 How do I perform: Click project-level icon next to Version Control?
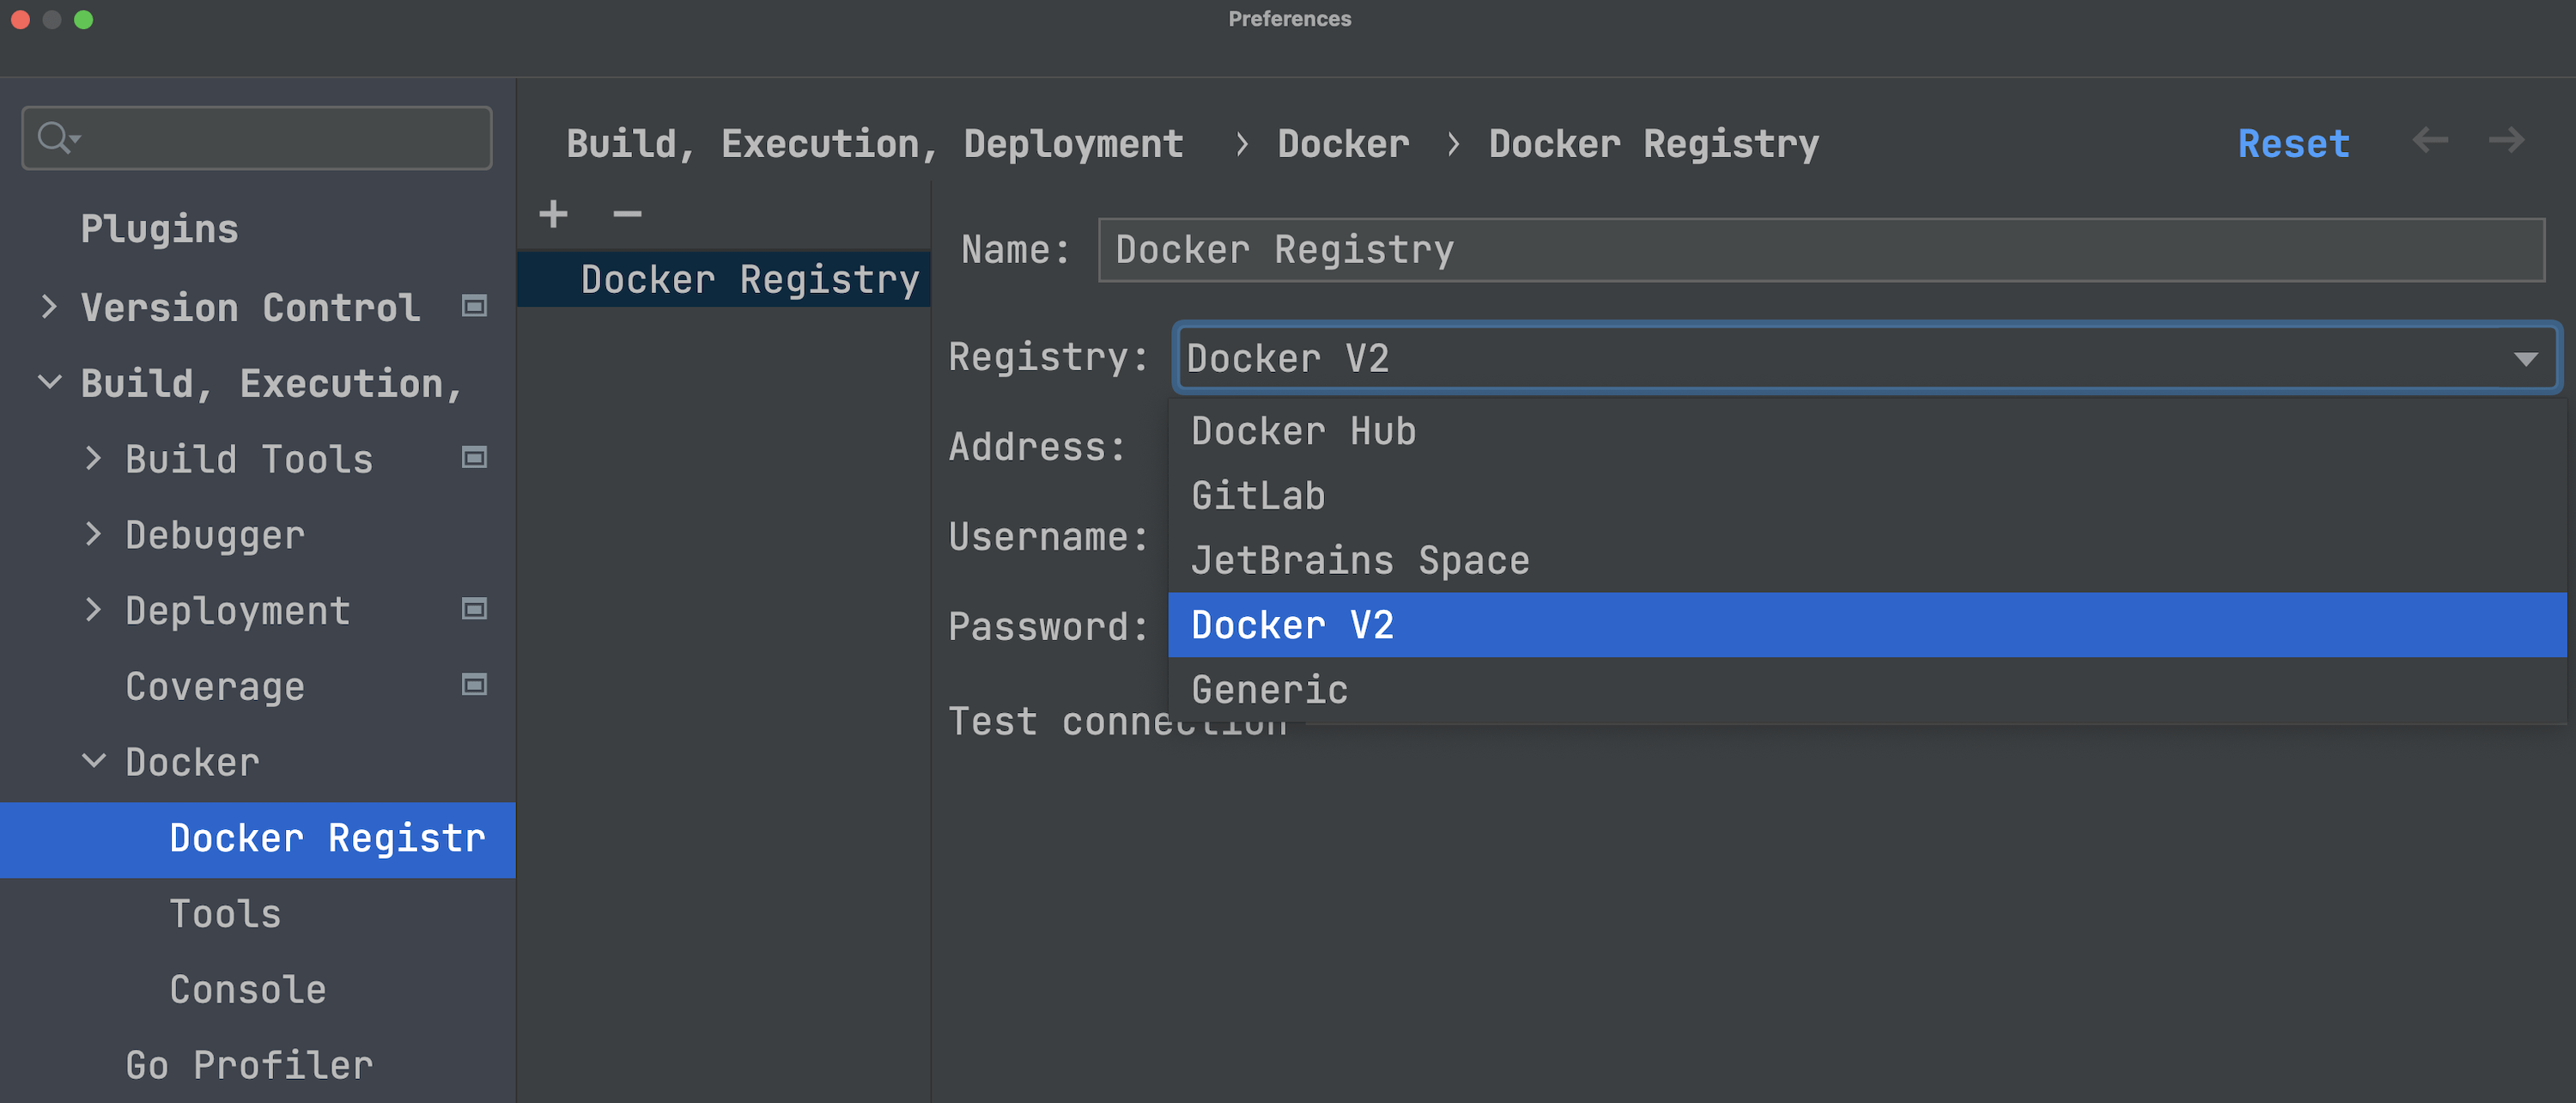pyautogui.click(x=474, y=306)
